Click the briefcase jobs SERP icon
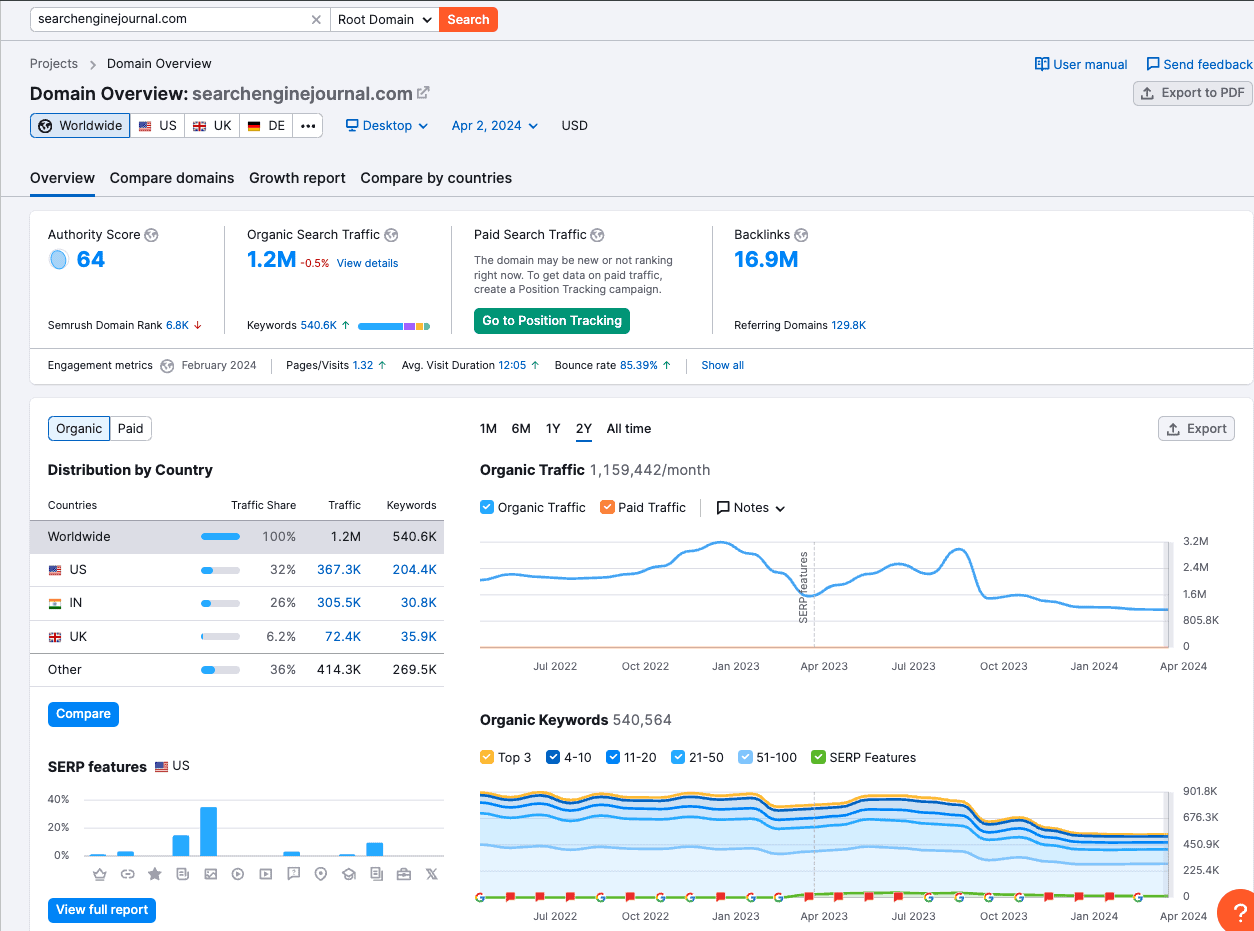The height and width of the screenshot is (931, 1254). pyautogui.click(x=403, y=874)
